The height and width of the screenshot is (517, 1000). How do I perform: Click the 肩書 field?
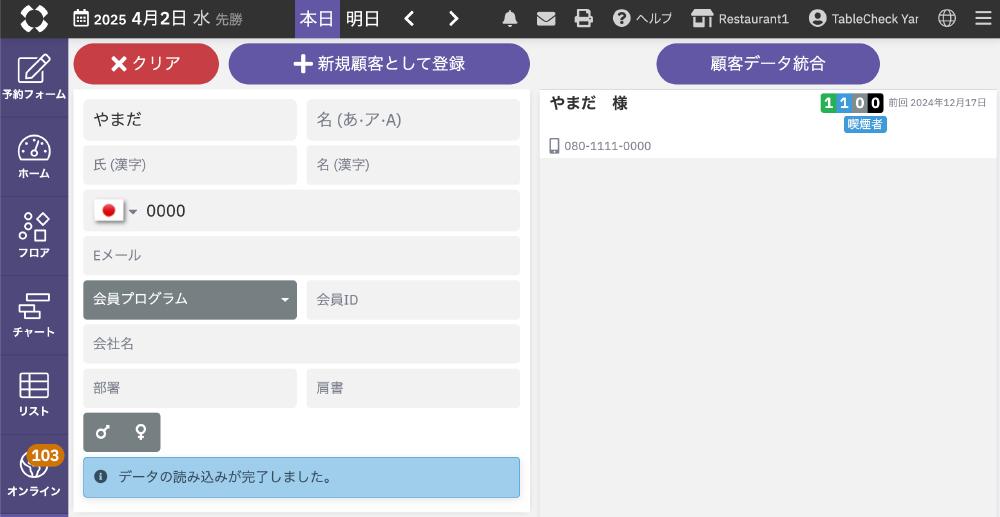point(413,388)
